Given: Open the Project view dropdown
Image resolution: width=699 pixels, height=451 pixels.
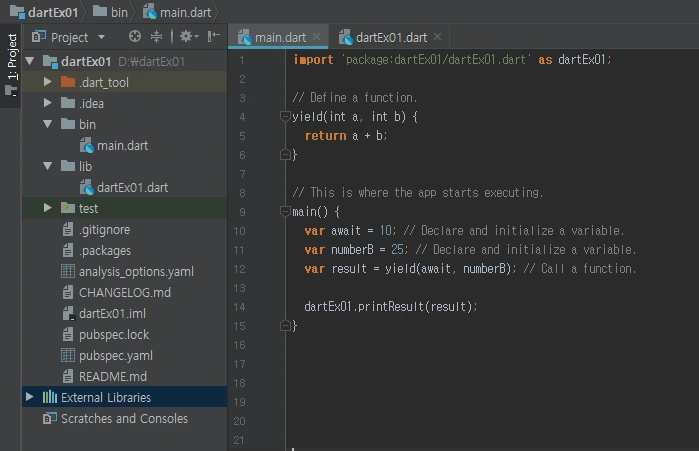Looking at the screenshot, I should [x=100, y=37].
